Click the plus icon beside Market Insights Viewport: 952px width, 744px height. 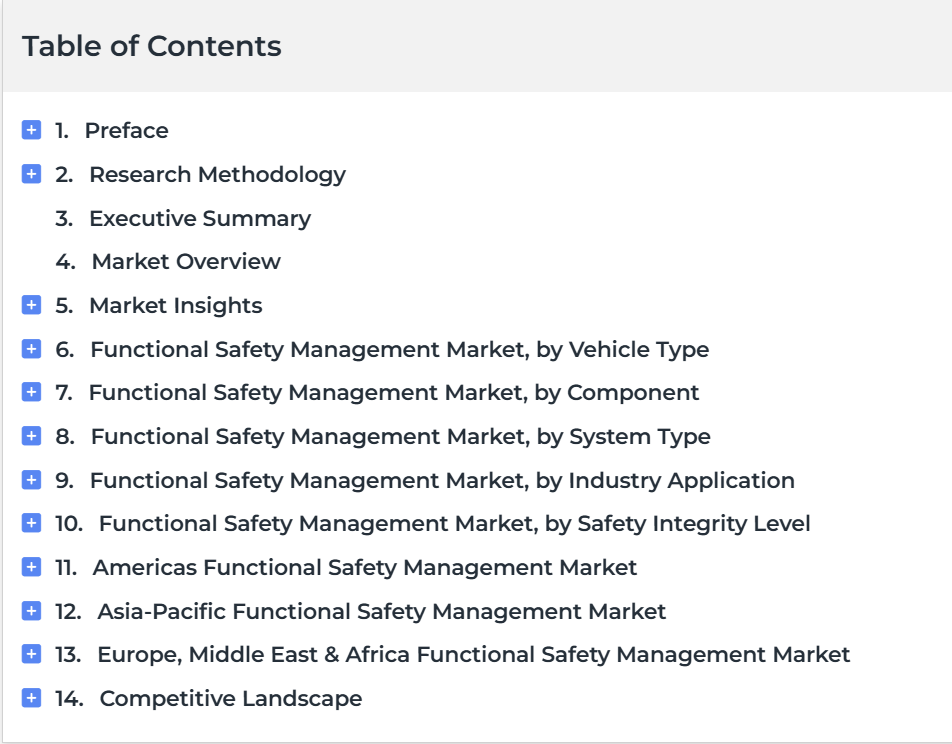(32, 305)
